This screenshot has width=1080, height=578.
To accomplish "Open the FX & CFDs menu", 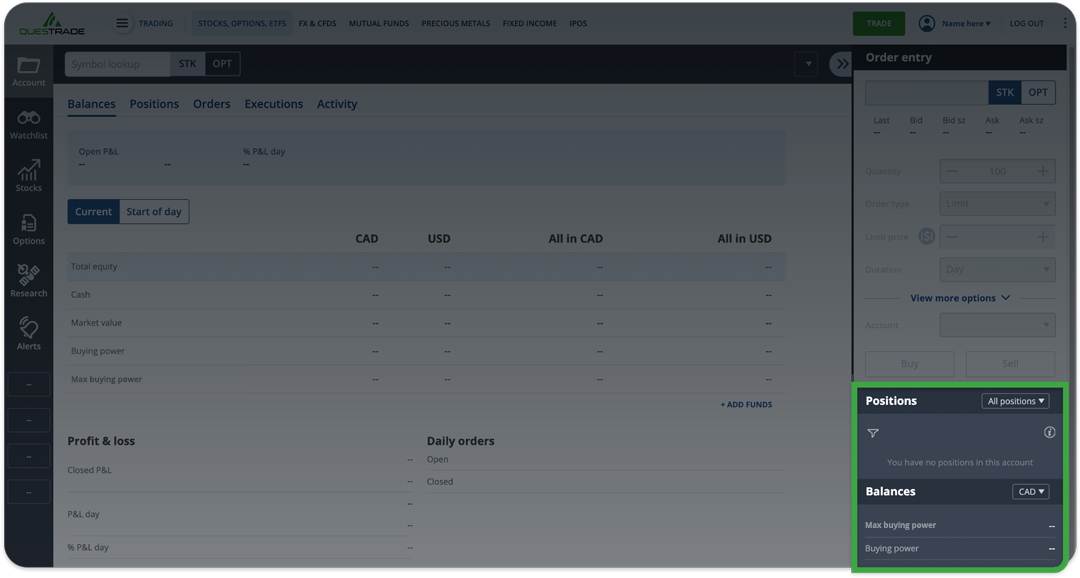I will [317, 23].
